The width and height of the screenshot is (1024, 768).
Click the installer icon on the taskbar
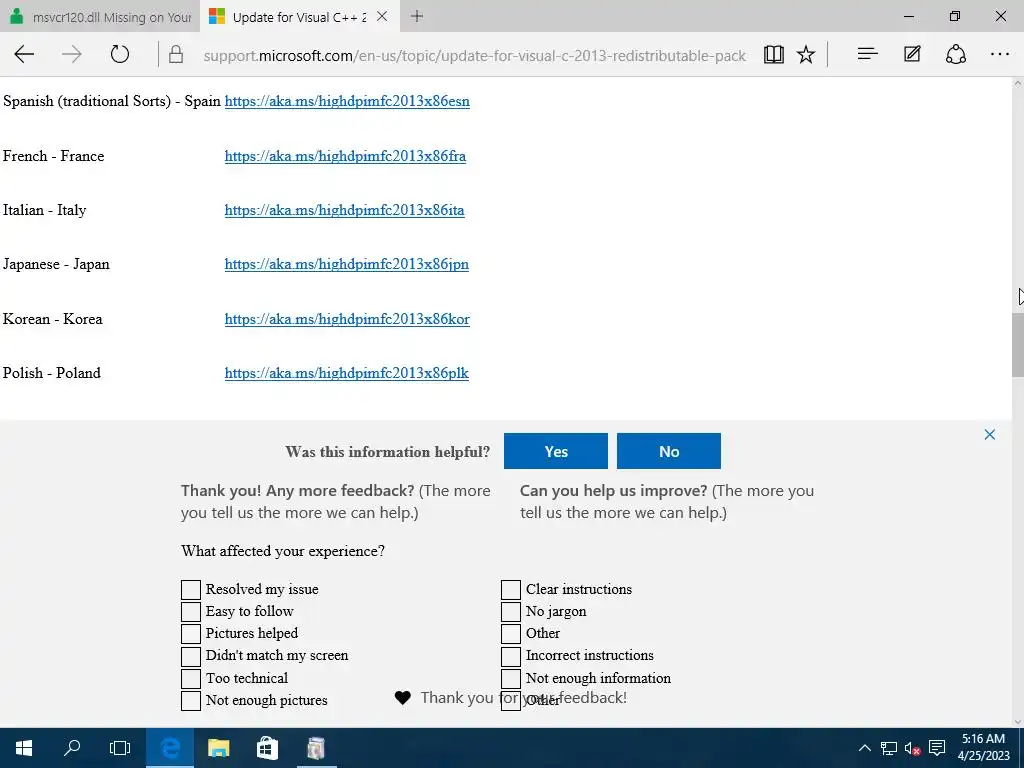(x=315, y=748)
